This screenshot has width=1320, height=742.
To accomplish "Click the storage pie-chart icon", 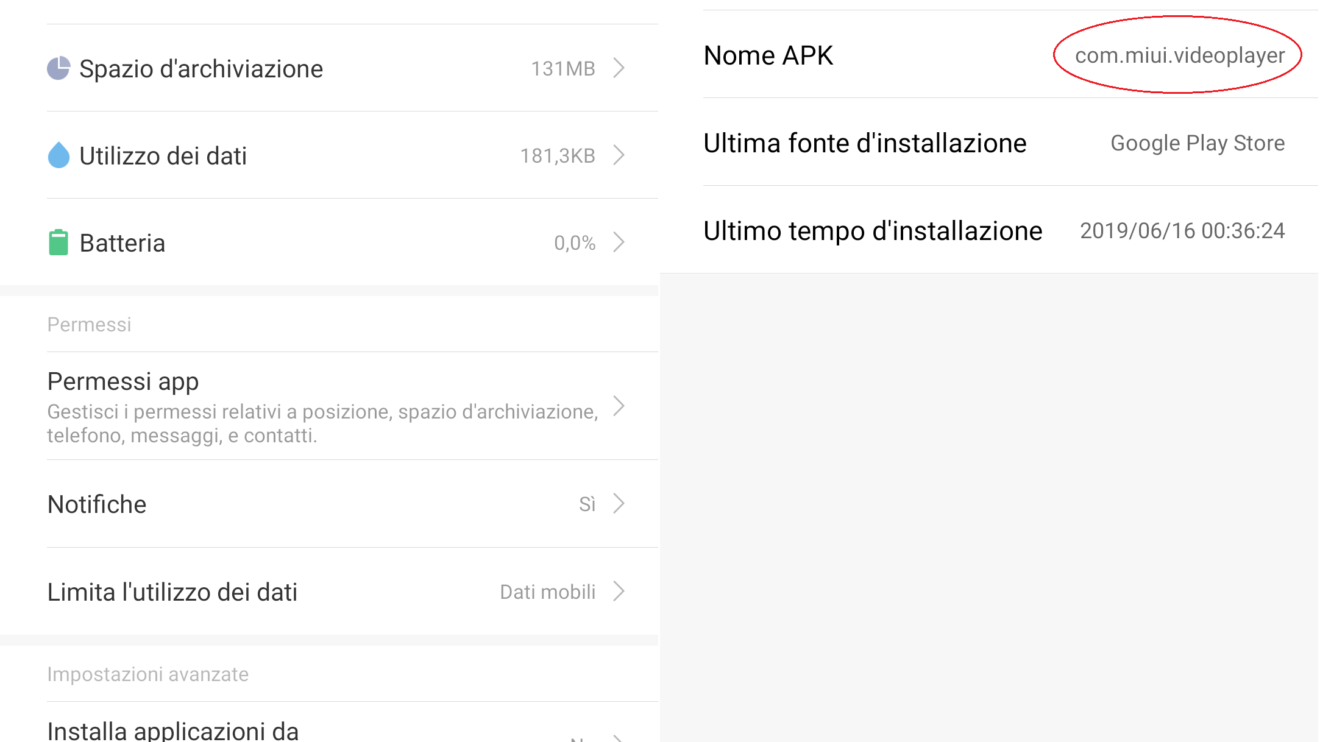I will point(58,68).
